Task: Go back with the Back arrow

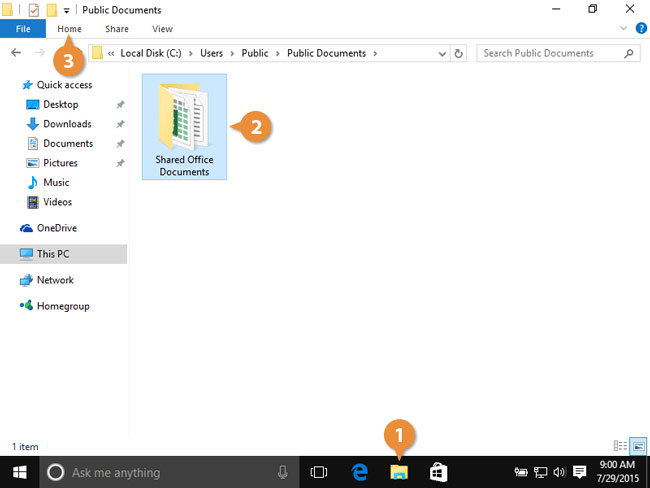Action: pyautogui.click(x=16, y=53)
